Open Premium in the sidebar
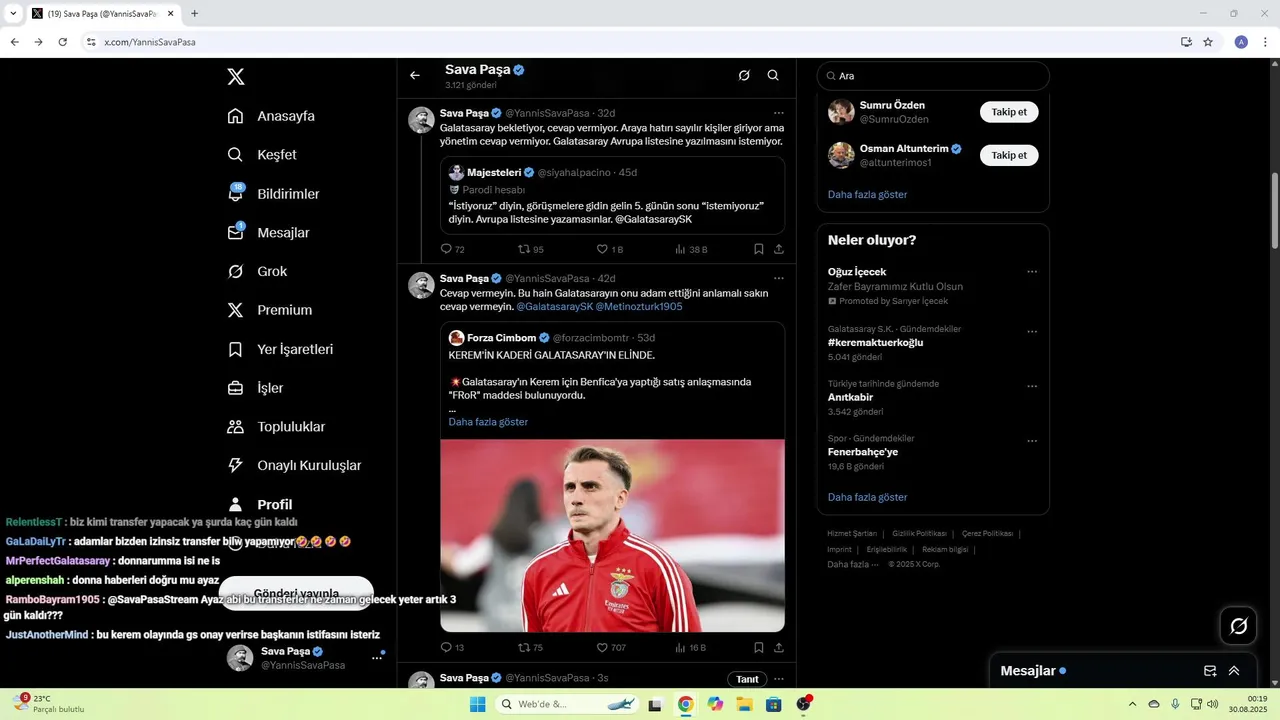The image size is (1280, 720). pyautogui.click(x=270, y=311)
